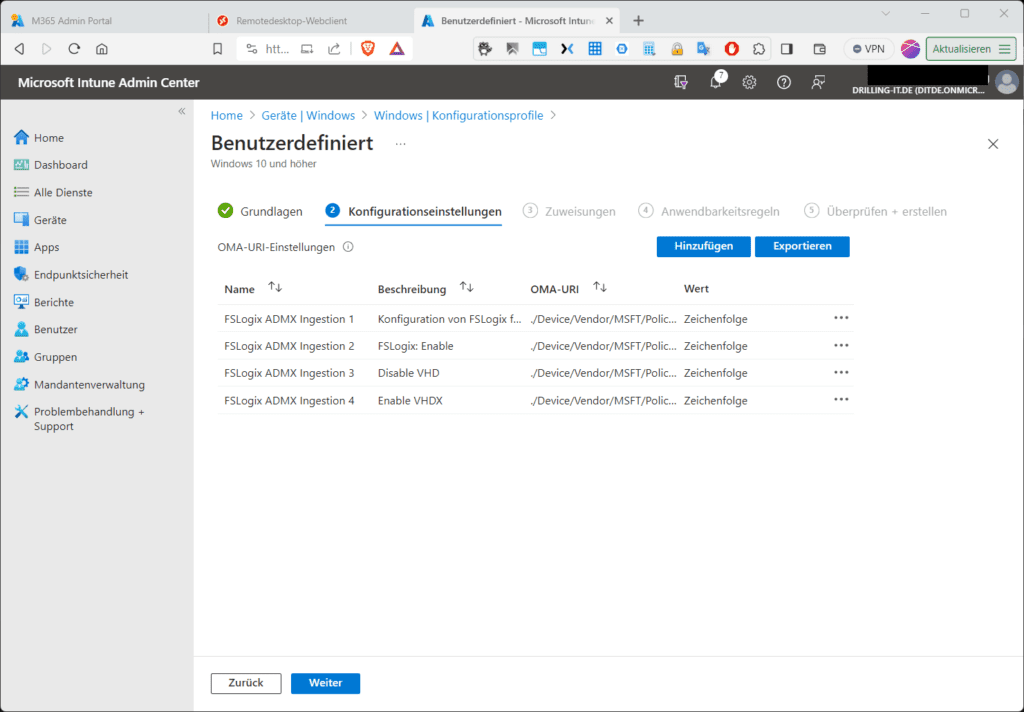Open Alle Dienste list
Screen dimensions: 1024x712
click(54, 193)
